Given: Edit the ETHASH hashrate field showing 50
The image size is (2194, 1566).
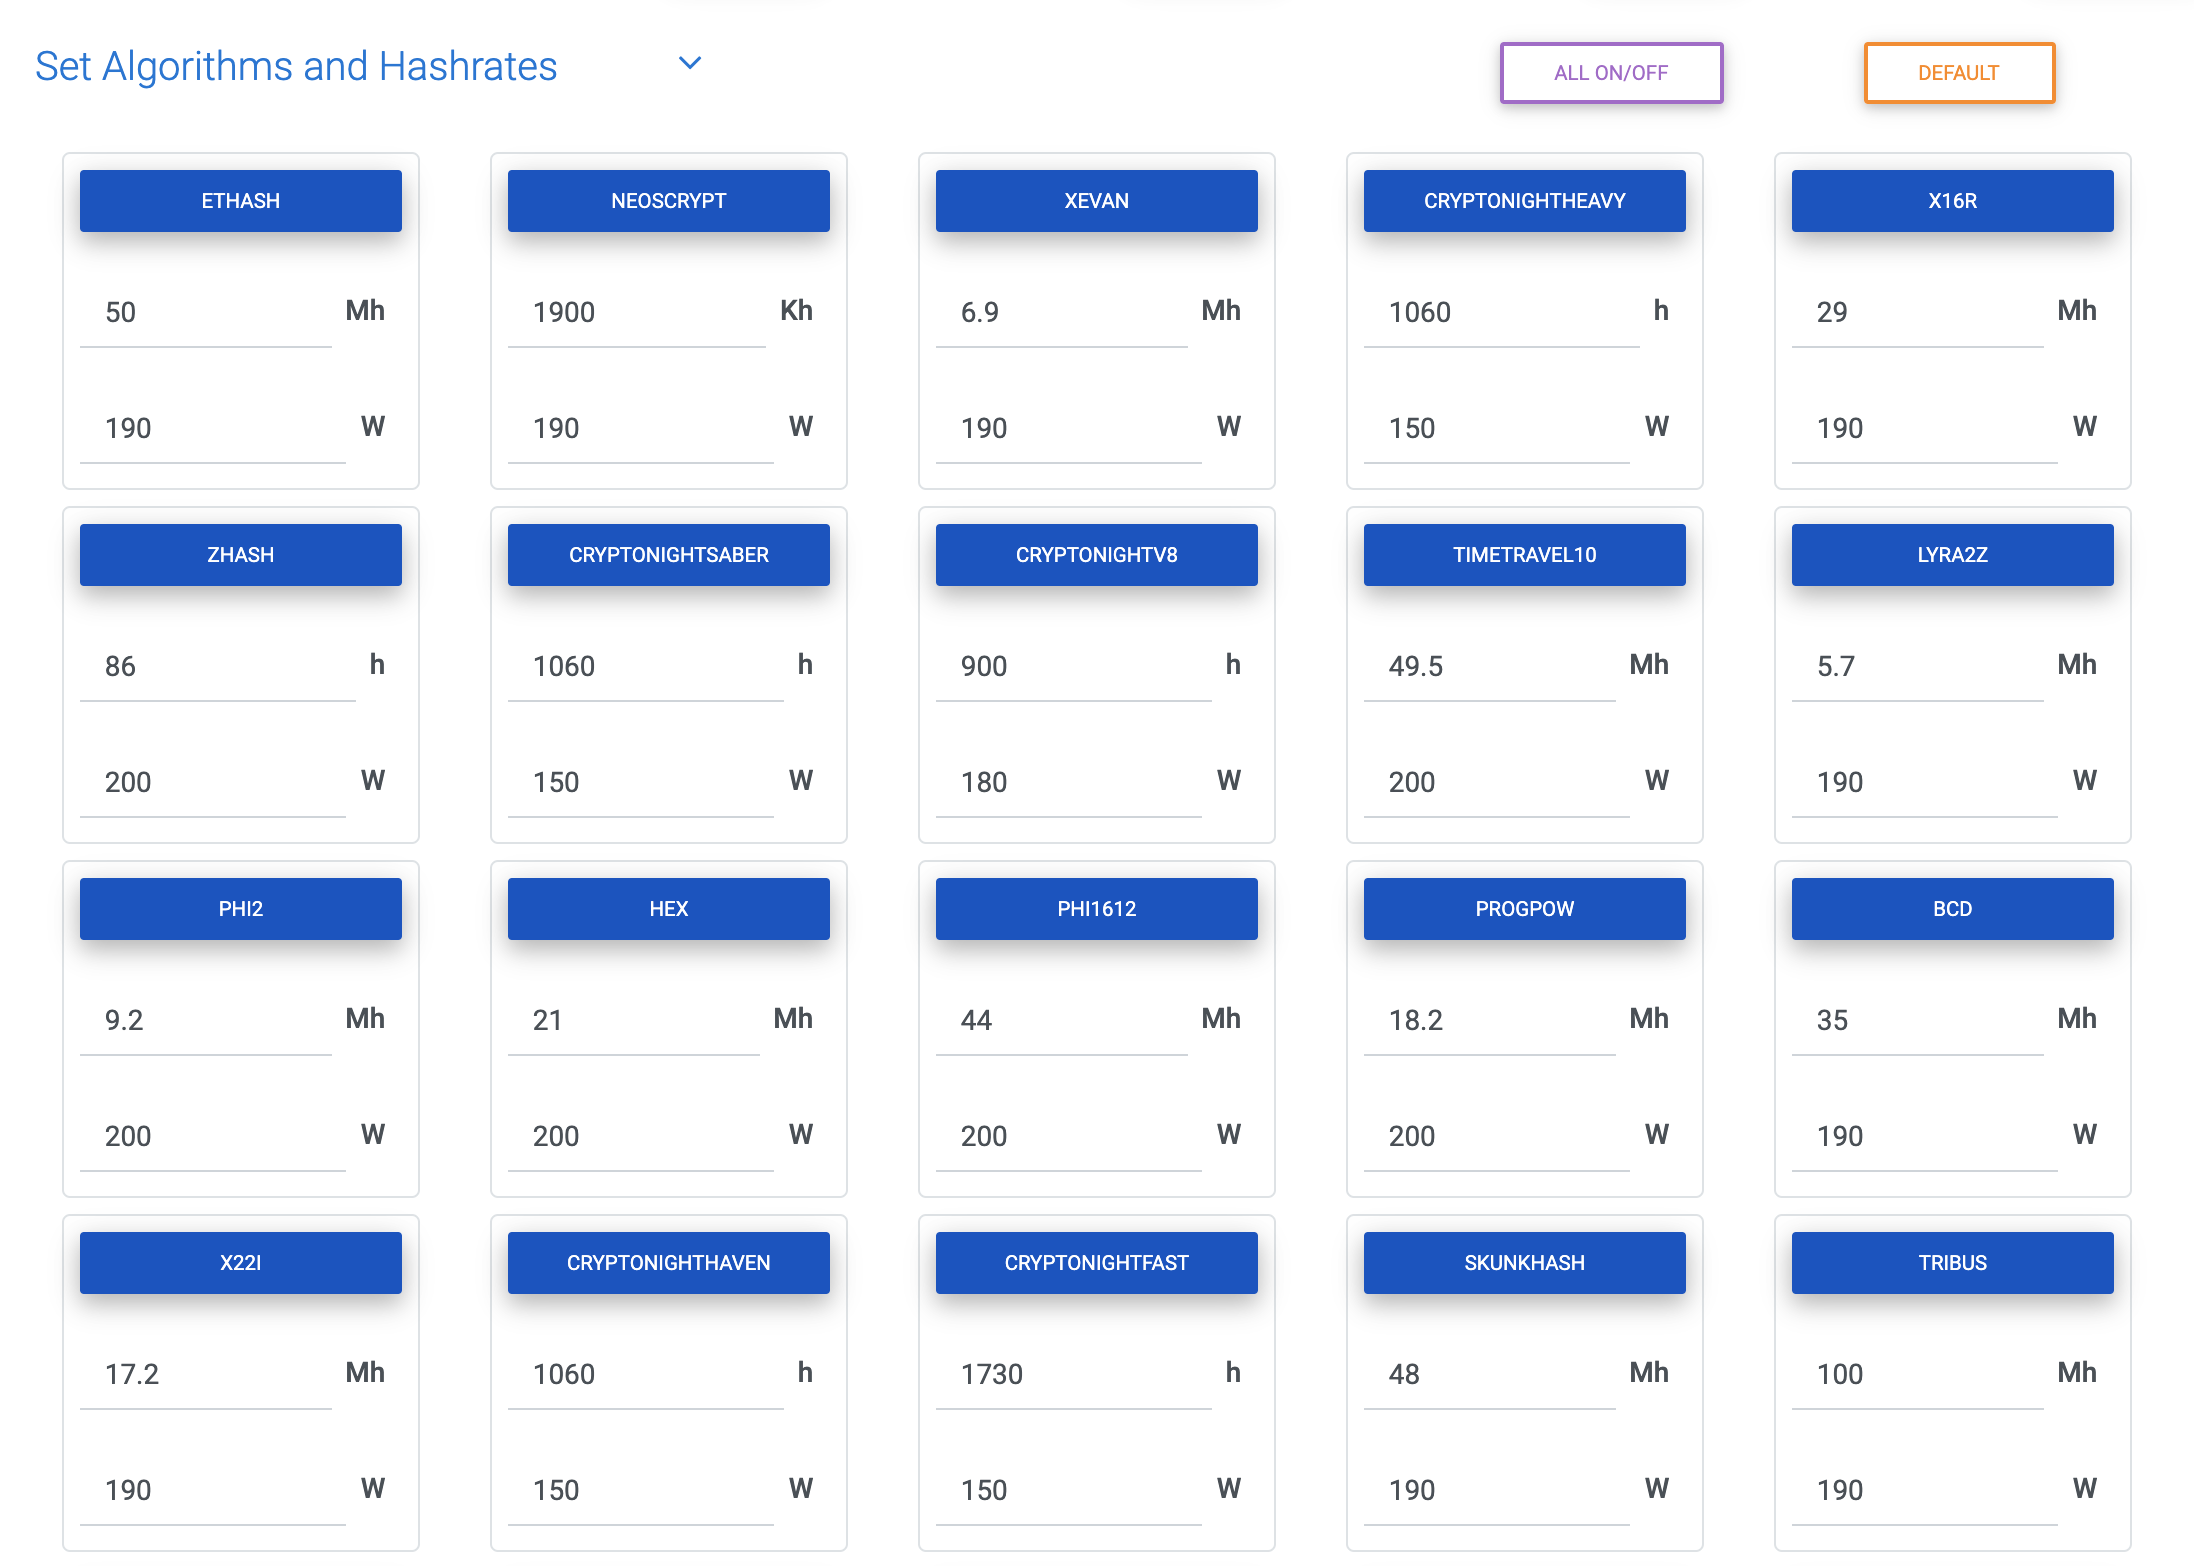Looking at the screenshot, I should (x=206, y=313).
